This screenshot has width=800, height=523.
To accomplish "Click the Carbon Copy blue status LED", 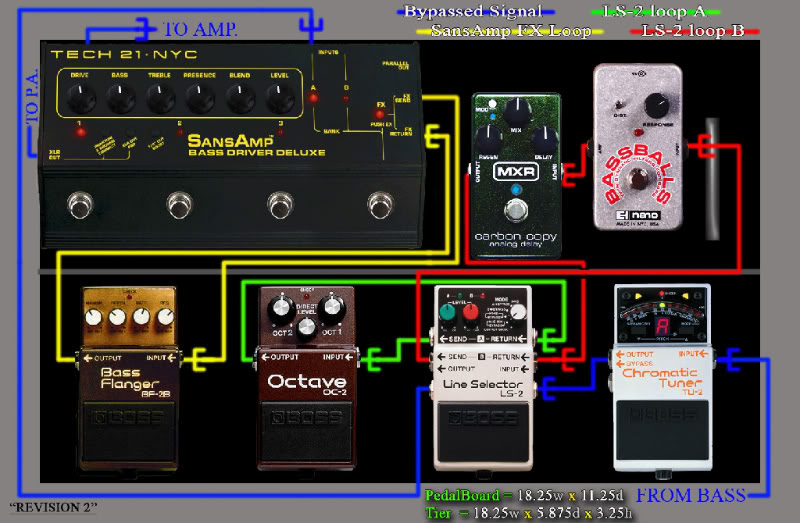I will tap(516, 190).
